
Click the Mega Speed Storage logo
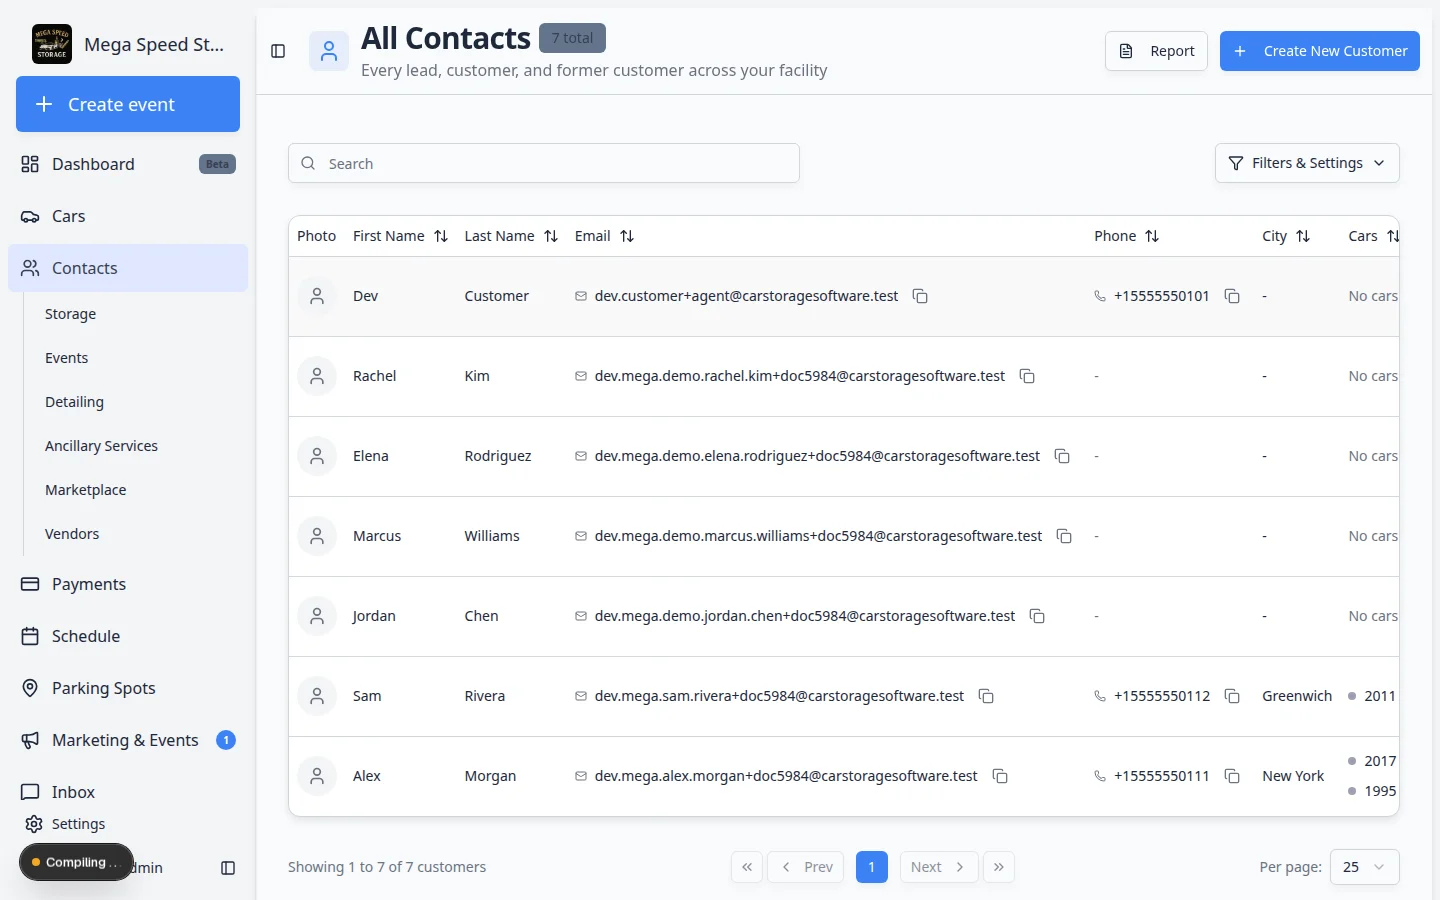pos(52,44)
